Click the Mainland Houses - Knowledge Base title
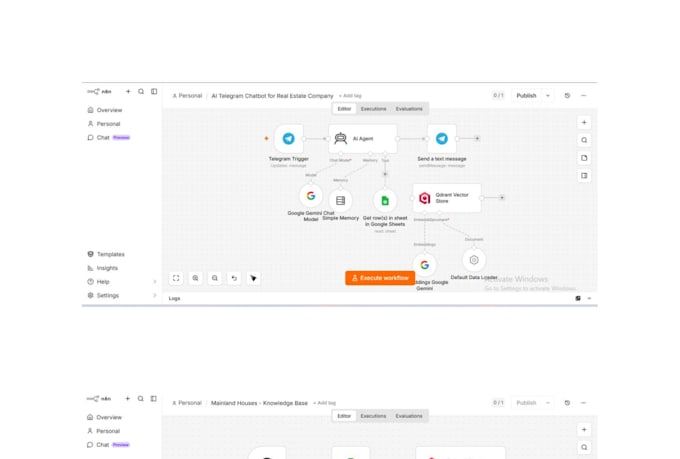 click(x=259, y=403)
